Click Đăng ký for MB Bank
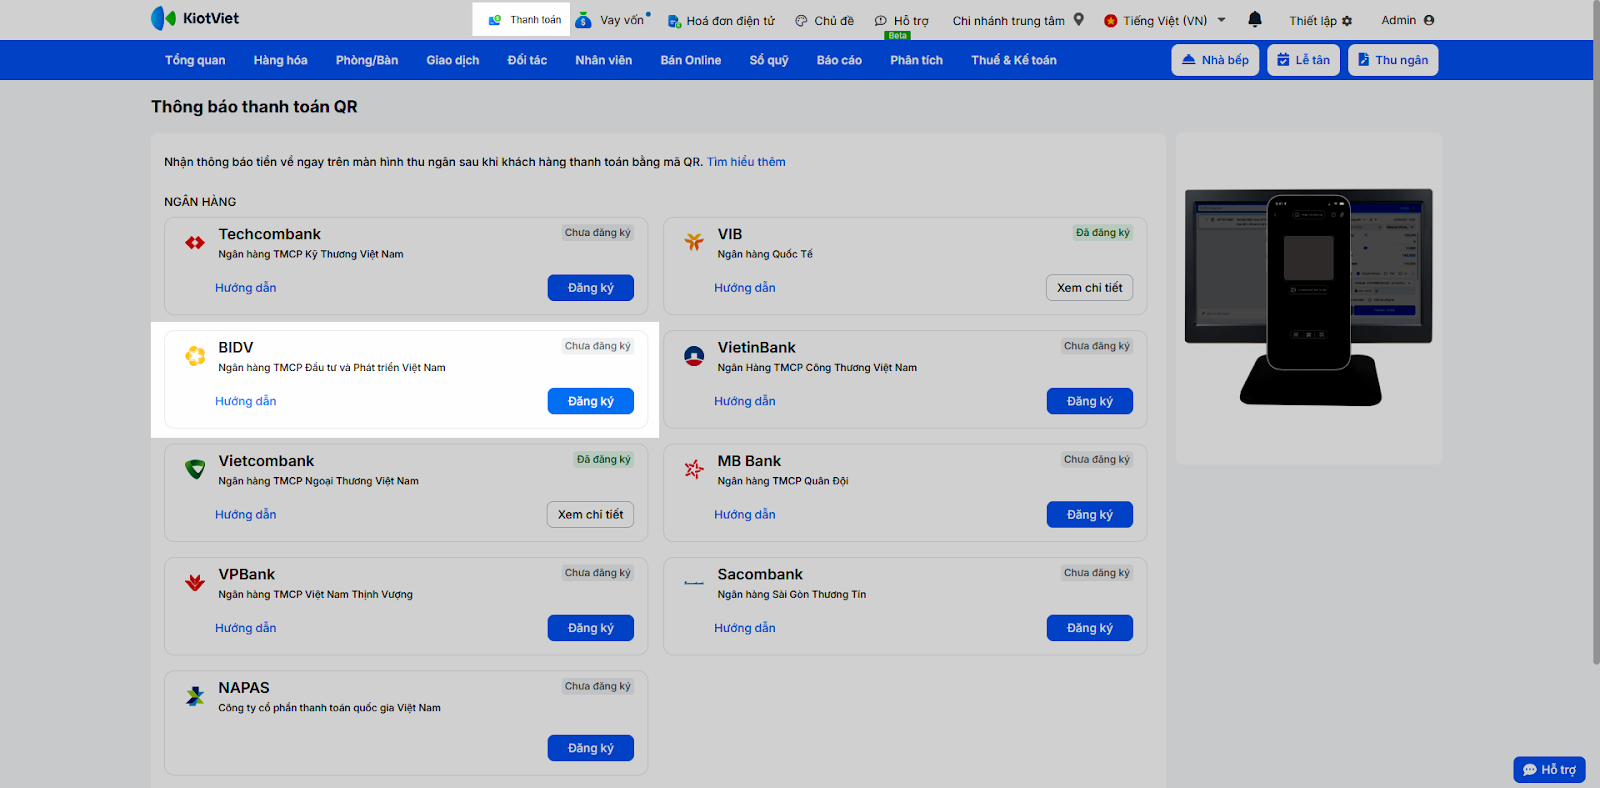Viewport: 1600px width, 788px height. [x=1090, y=515]
